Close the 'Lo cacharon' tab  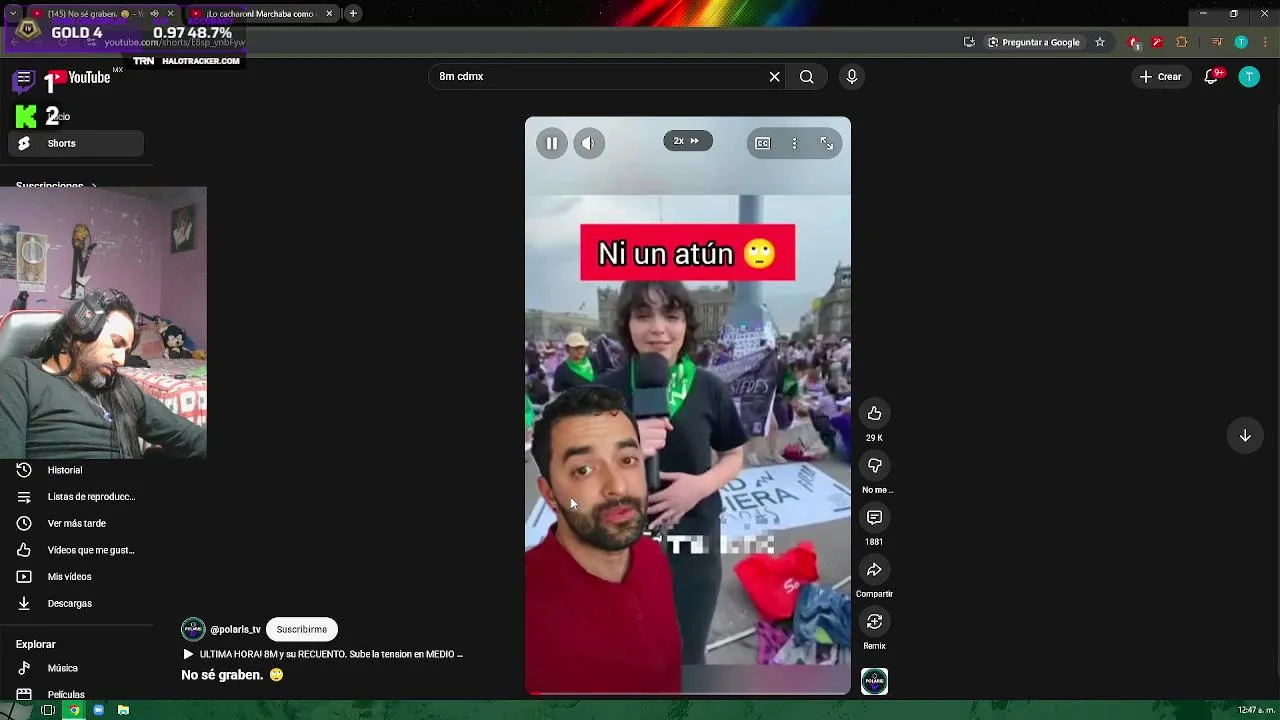point(329,14)
